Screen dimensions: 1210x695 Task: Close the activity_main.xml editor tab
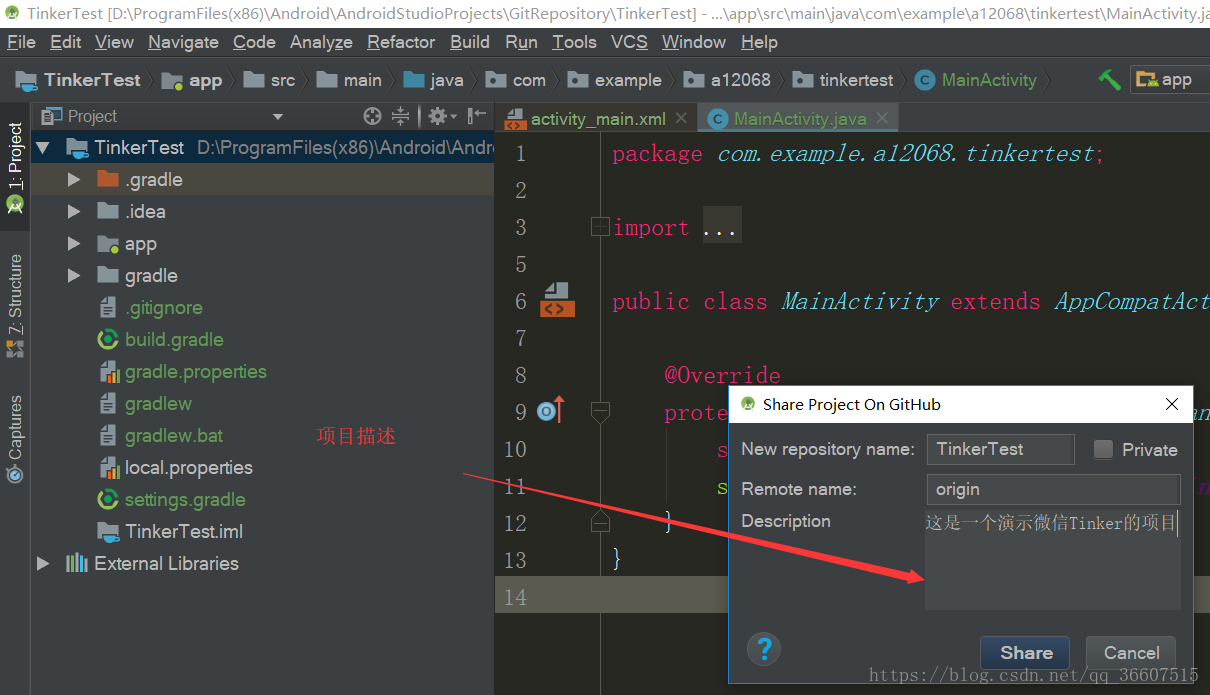coord(681,118)
